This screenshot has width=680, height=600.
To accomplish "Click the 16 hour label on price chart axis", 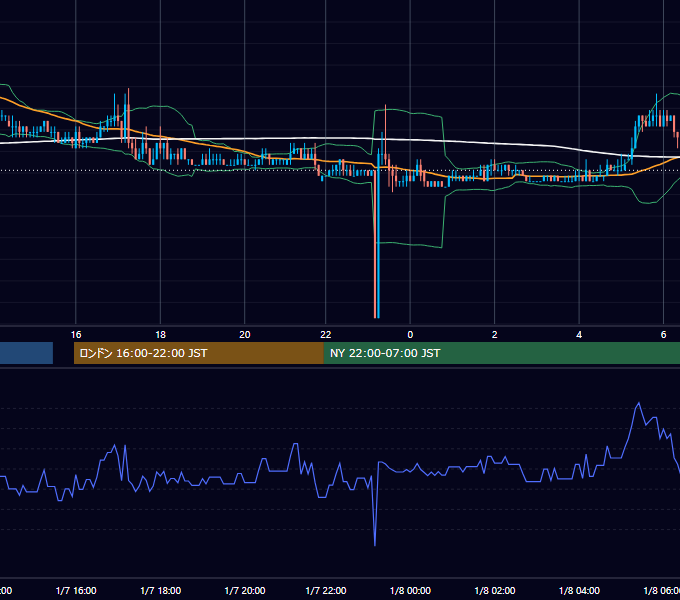I will tap(76, 335).
